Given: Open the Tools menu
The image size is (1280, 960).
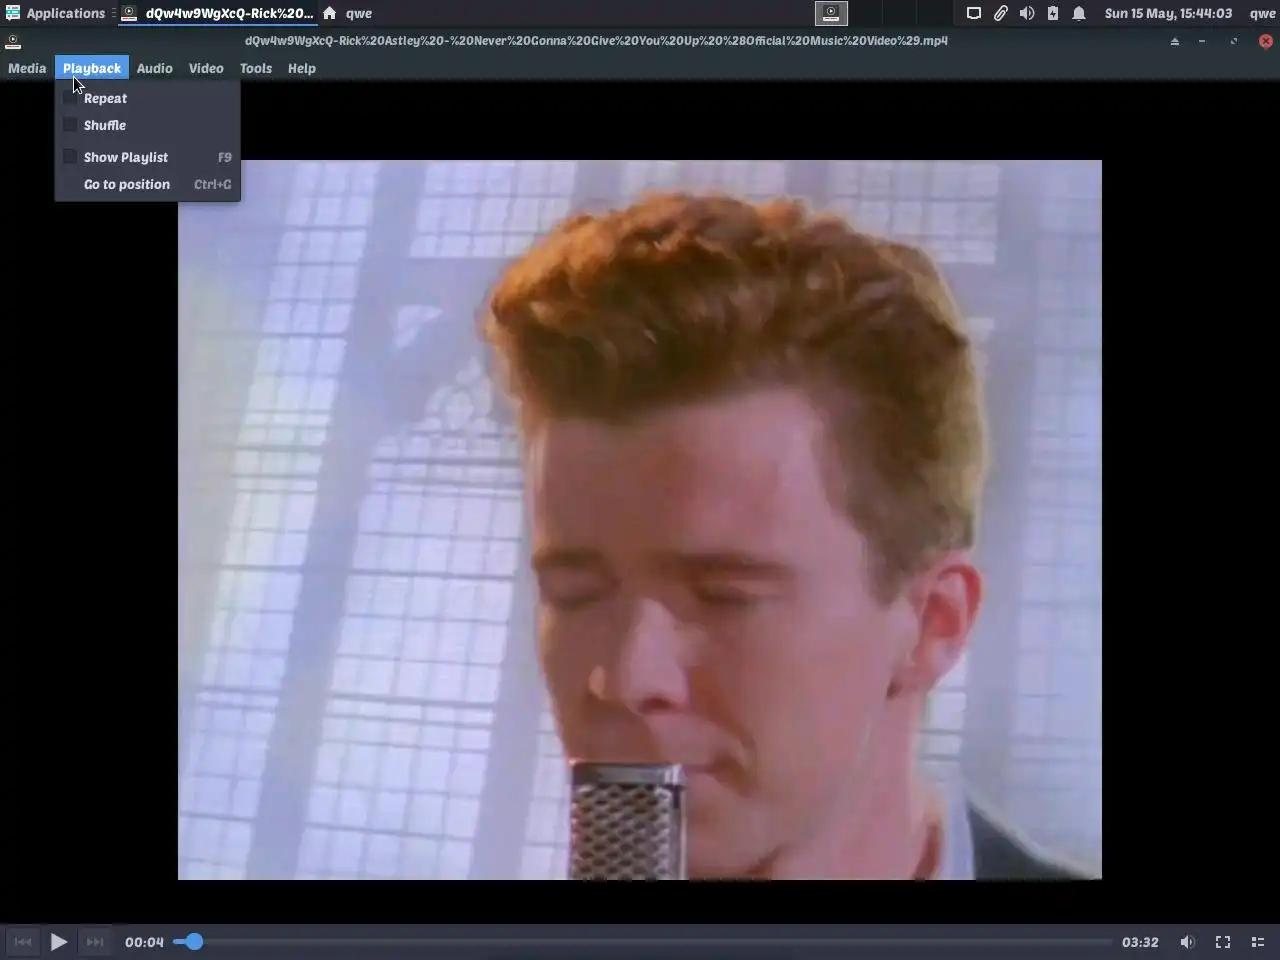Looking at the screenshot, I should [x=256, y=68].
